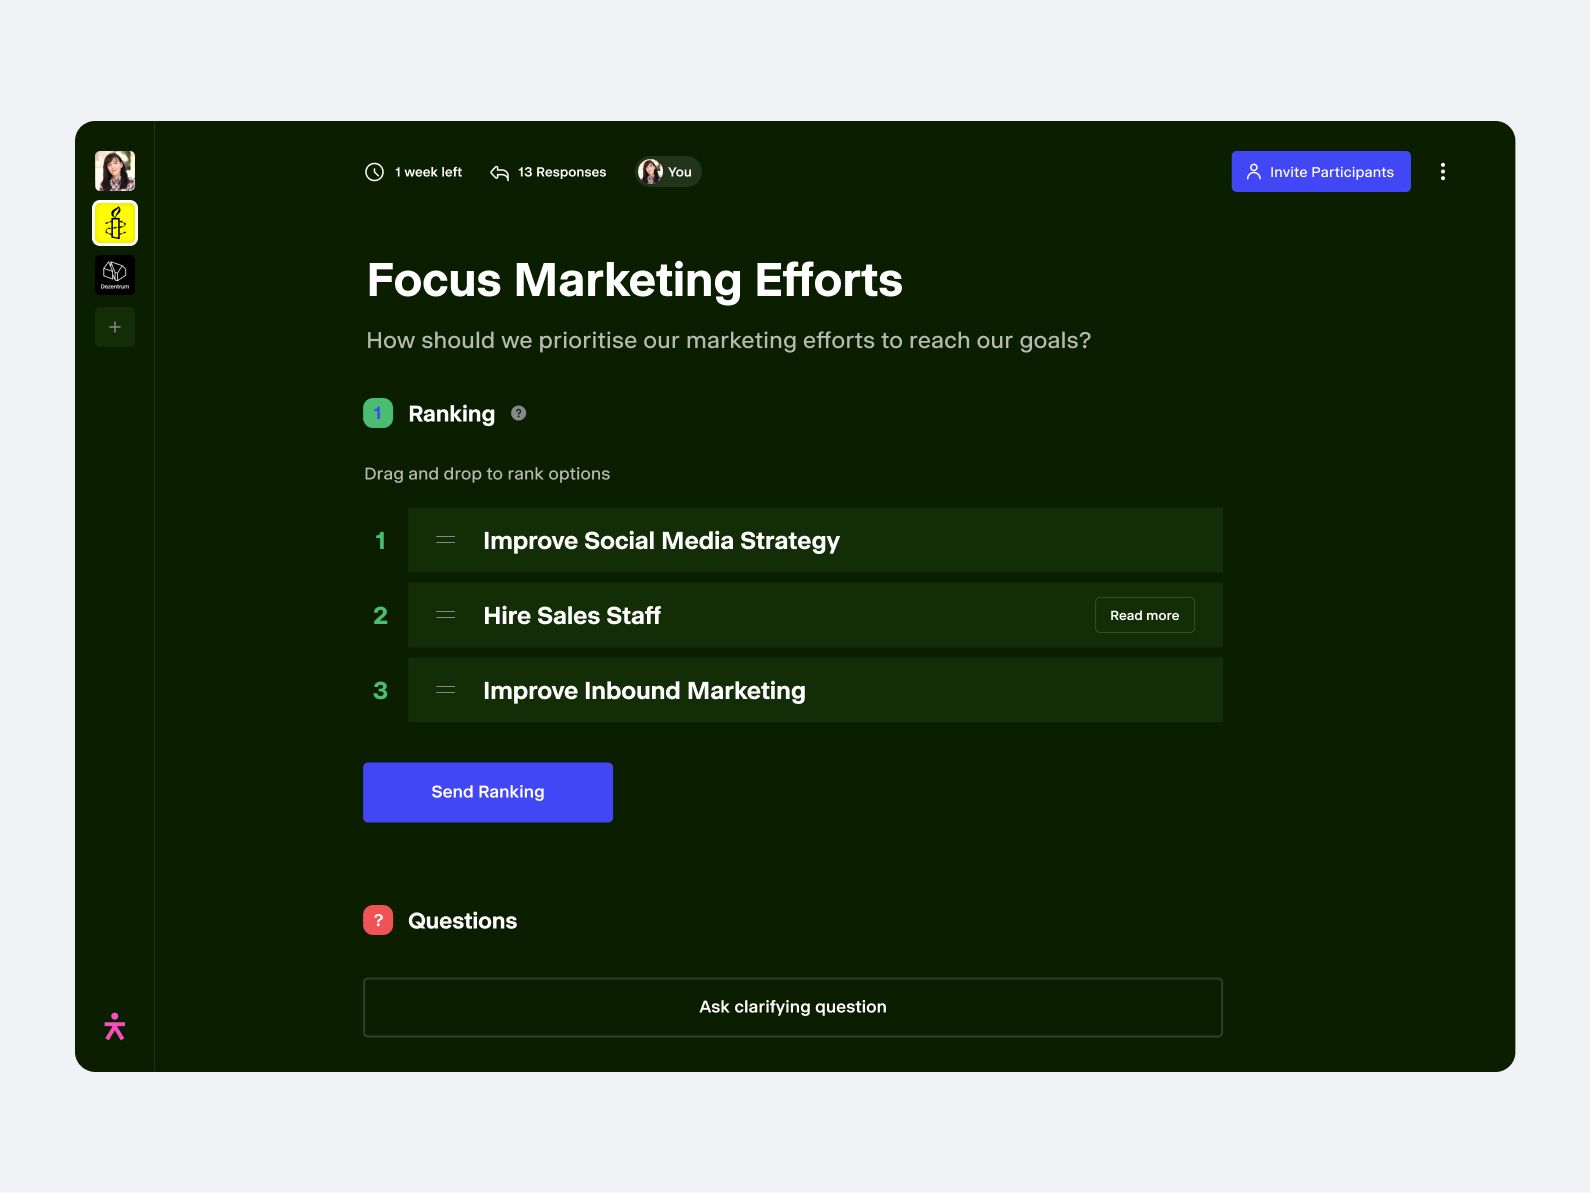Click rank number 1
Viewport: 1590px width, 1193px height.
pyautogui.click(x=380, y=541)
